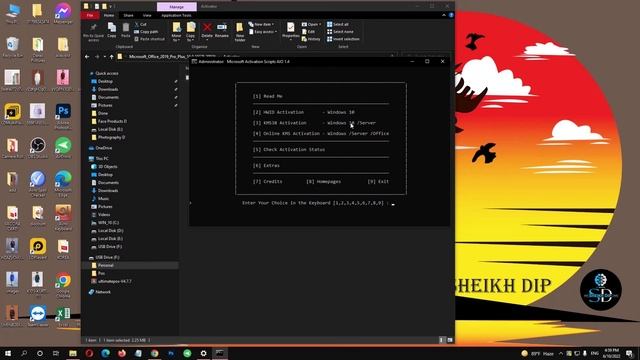The width and height of the screenshot is (640, 360).
Task: Click the large icons view toggle
Action: (x=449, y=340)
